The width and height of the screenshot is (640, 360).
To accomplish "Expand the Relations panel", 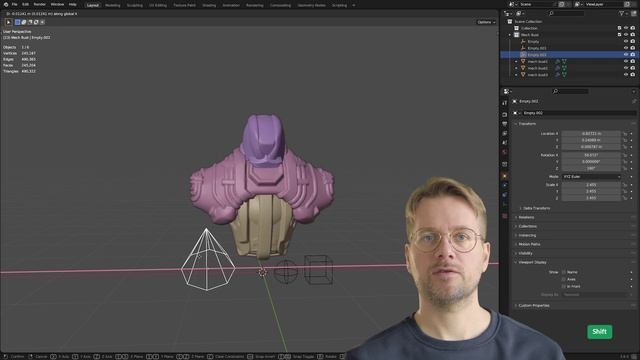I will pos(526,217).
